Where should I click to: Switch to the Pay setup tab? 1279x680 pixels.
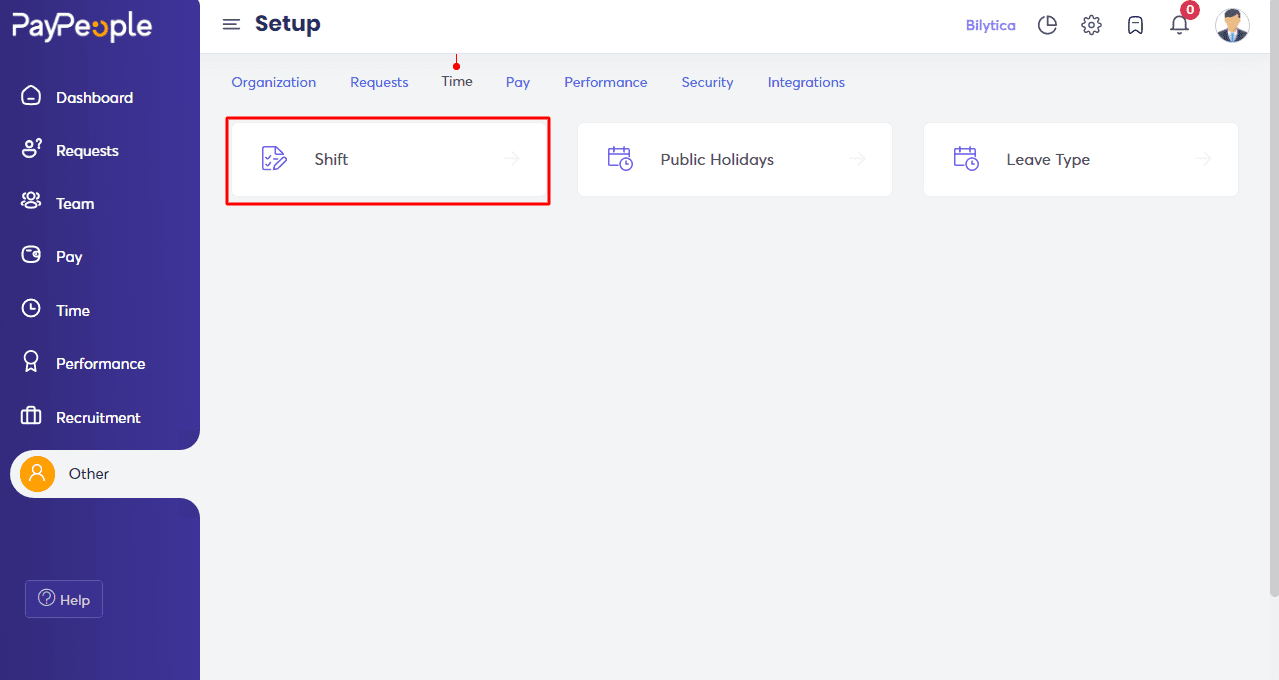[518, 82]
